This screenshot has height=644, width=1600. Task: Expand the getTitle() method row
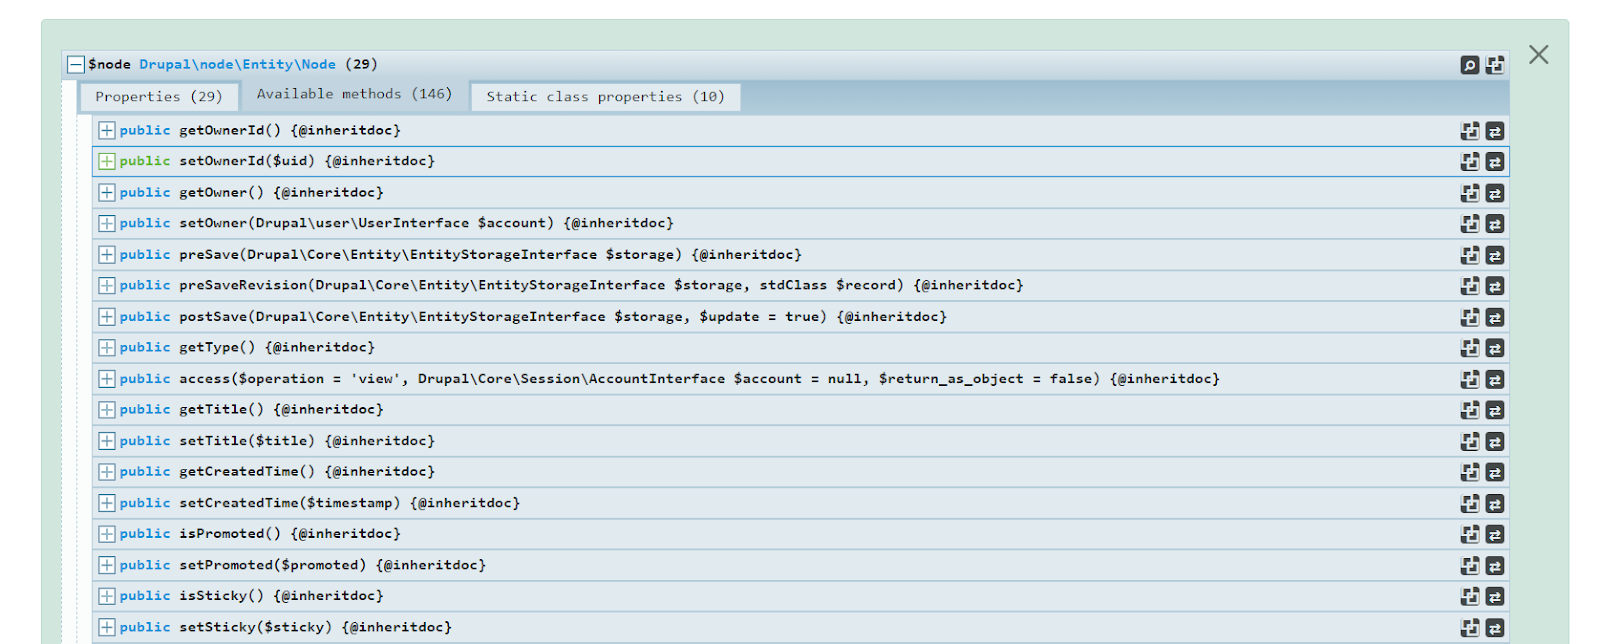click(x=107, y=409)
